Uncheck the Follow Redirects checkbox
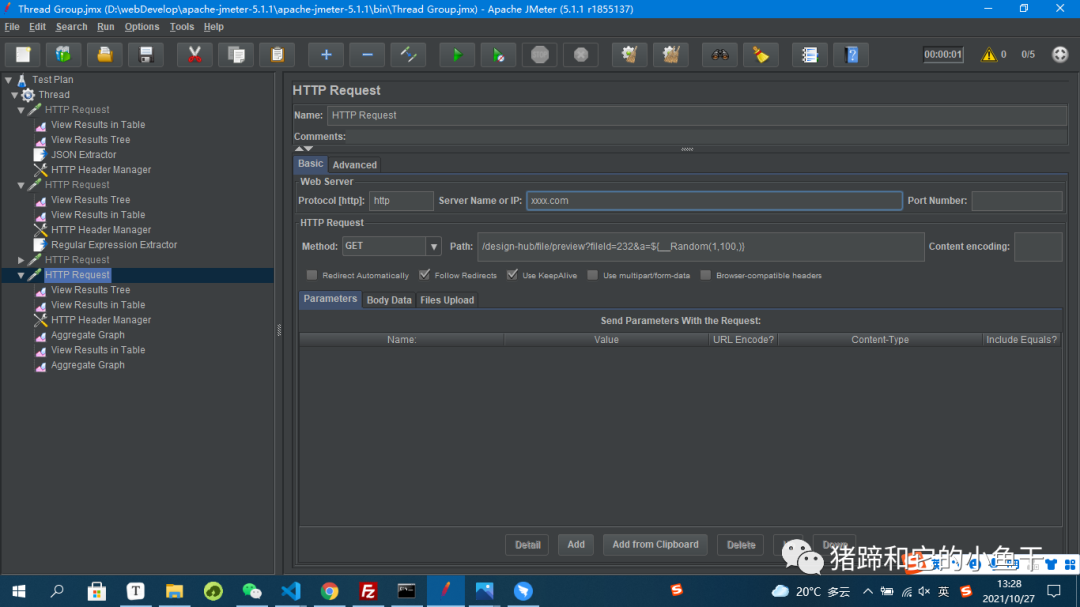Image resolution: width=1080 pixels, height=607 pixels. click(424, 274)
